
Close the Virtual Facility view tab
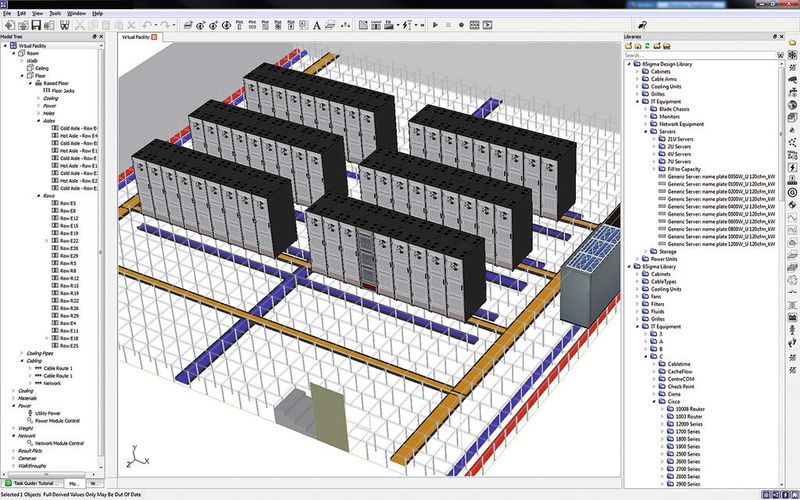pyautogui.click(x=155, y=37)
